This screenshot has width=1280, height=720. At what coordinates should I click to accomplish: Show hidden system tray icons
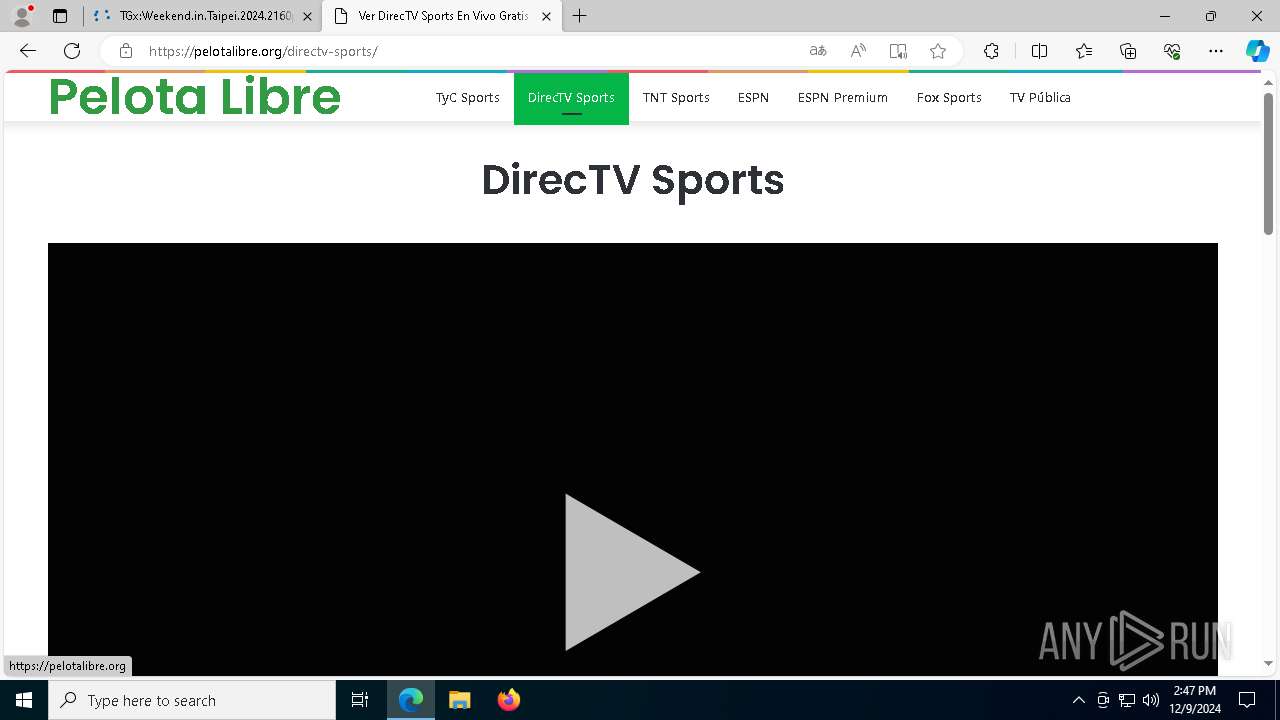point(1078,700)
